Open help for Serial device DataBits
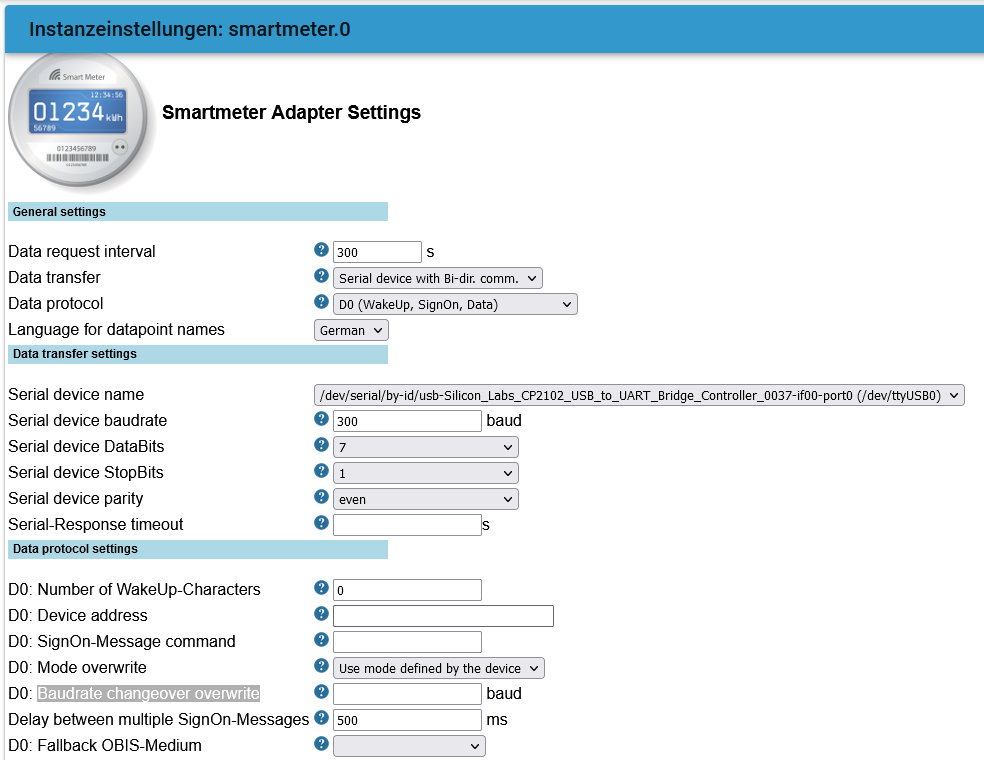This screenshot has height=760, width=984. [x=321, y=445]
